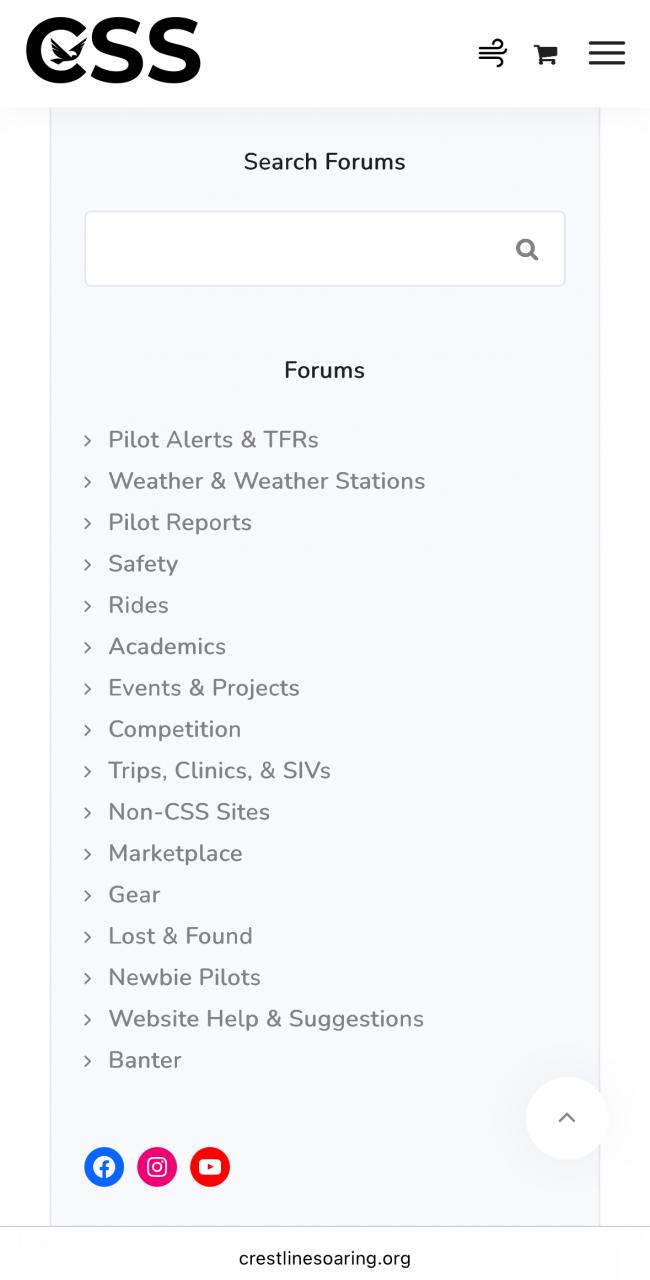Open the YouTube channel icon
The height and width of the screenshot is (1280, 650).
point(210,1167)
